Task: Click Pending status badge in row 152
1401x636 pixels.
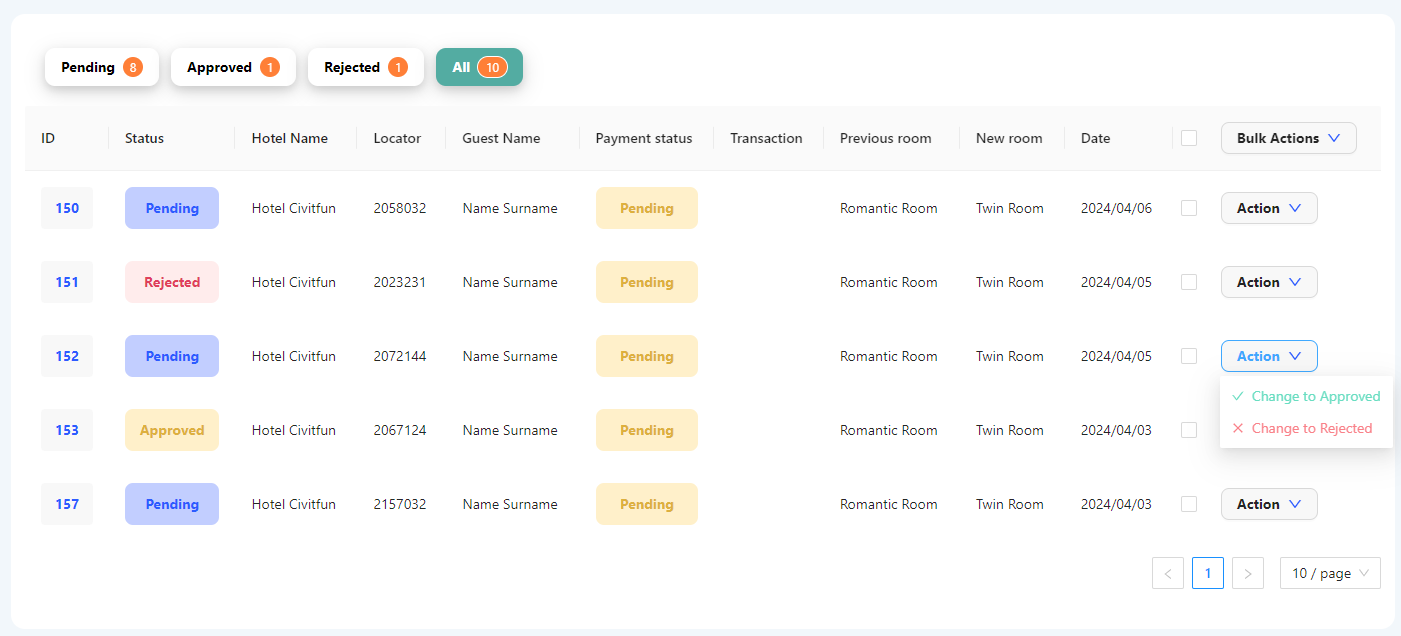Action: click(172, 356)
